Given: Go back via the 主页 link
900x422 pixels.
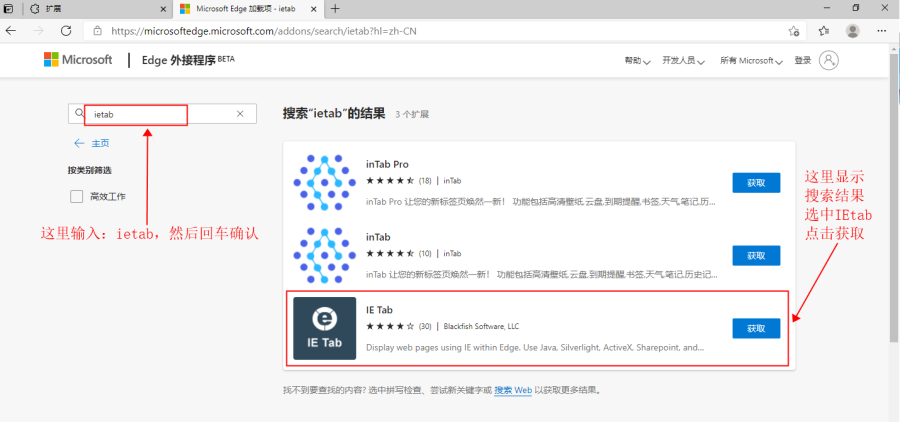Looking at the screenshot, I should point(92,144).
